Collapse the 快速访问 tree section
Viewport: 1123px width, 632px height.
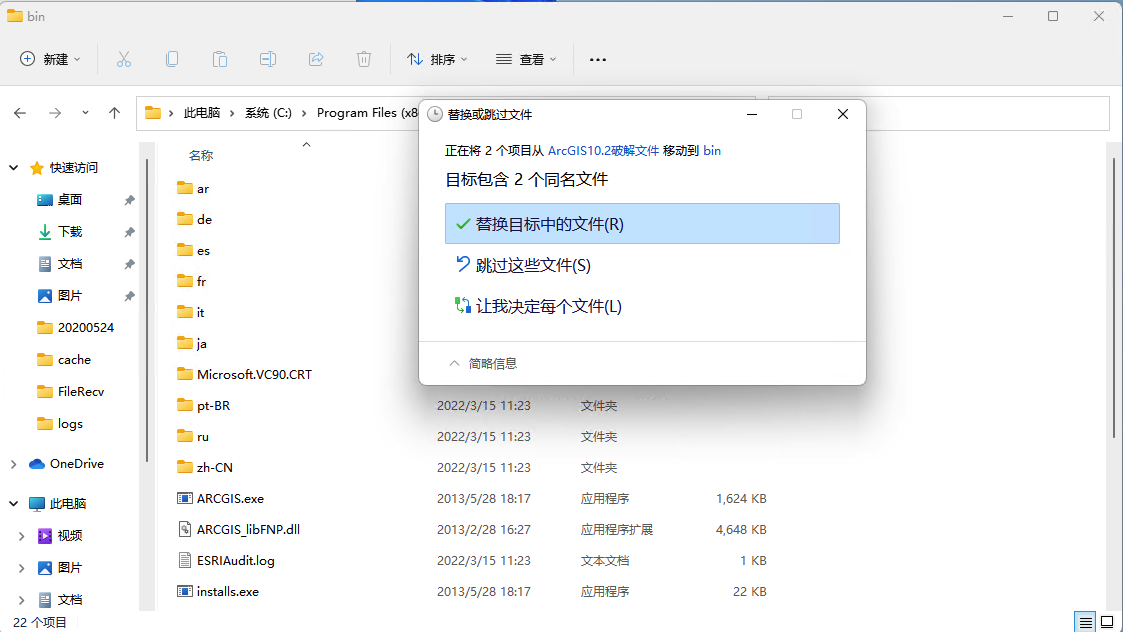14,168
